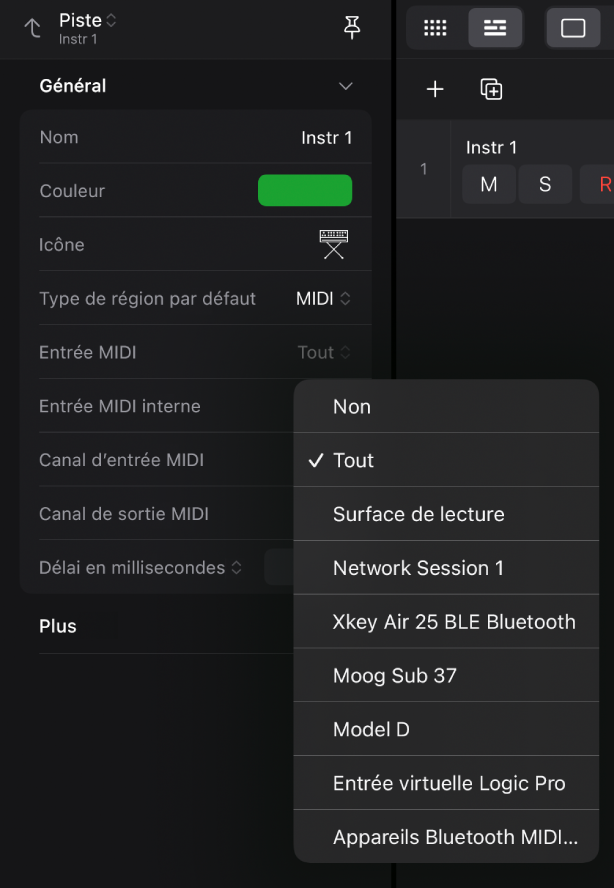Switch to the tracks list view icon
This screenshot has height=888, width=614.
coord(495,28)
